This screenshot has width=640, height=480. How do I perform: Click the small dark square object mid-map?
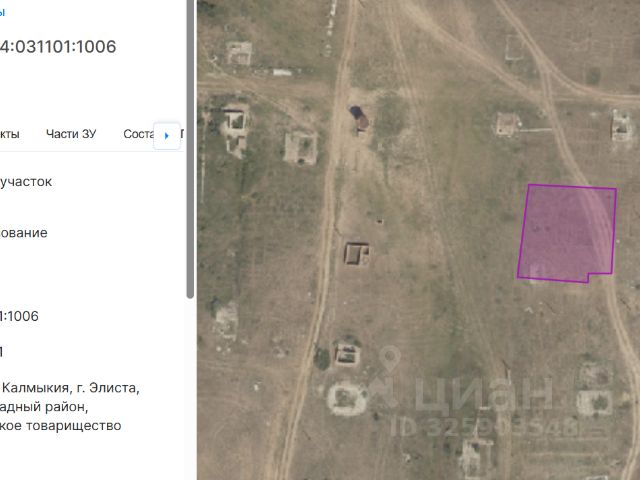380,221
